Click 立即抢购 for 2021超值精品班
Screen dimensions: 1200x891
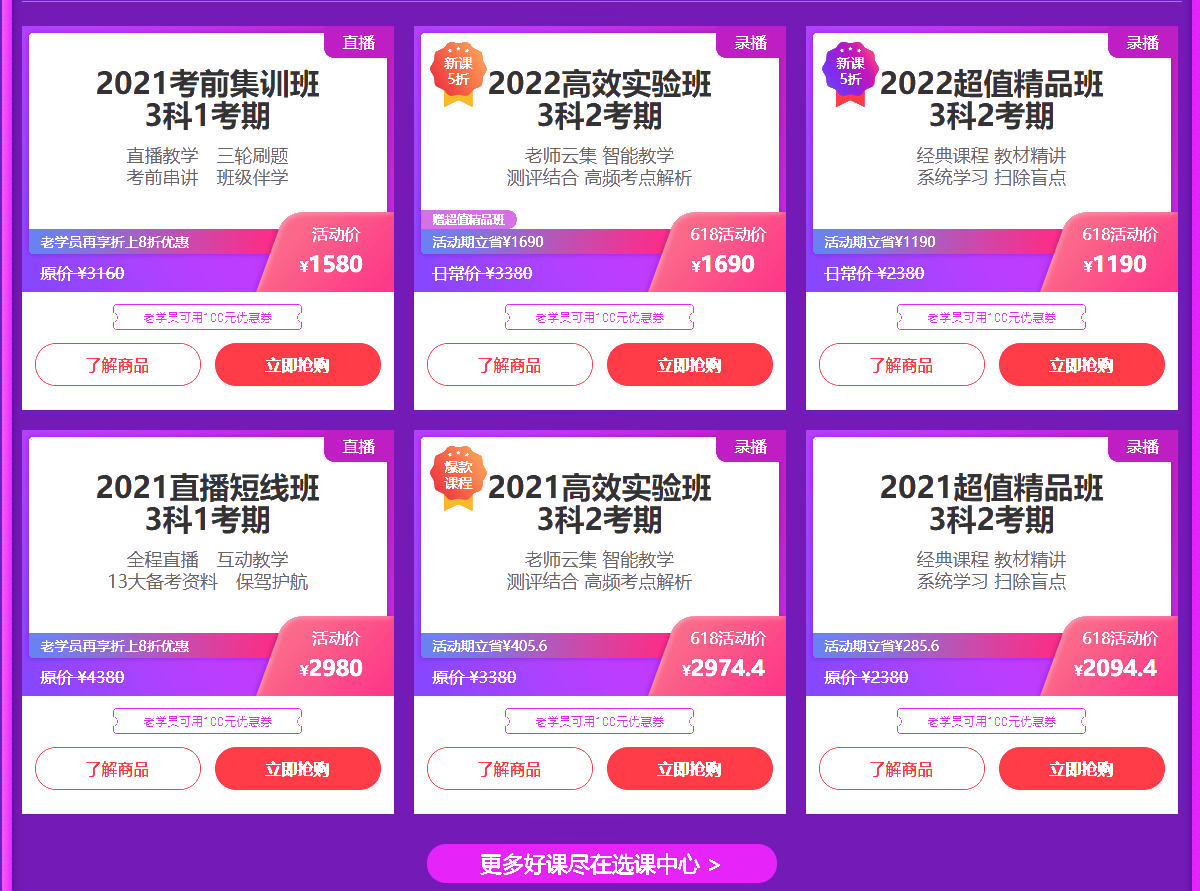click(1082, 769)
